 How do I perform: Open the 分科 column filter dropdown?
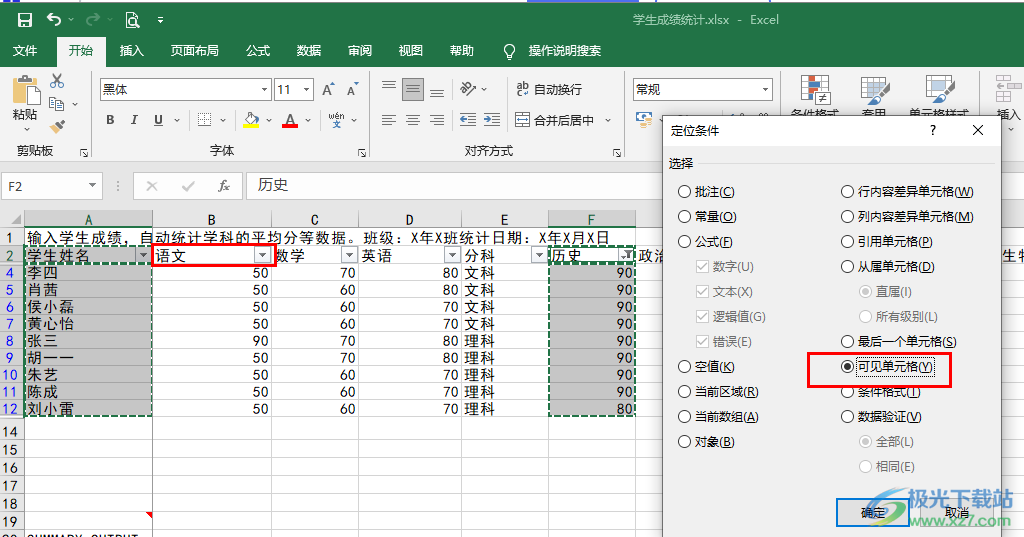pyautogui.click(x=539, y=255)
